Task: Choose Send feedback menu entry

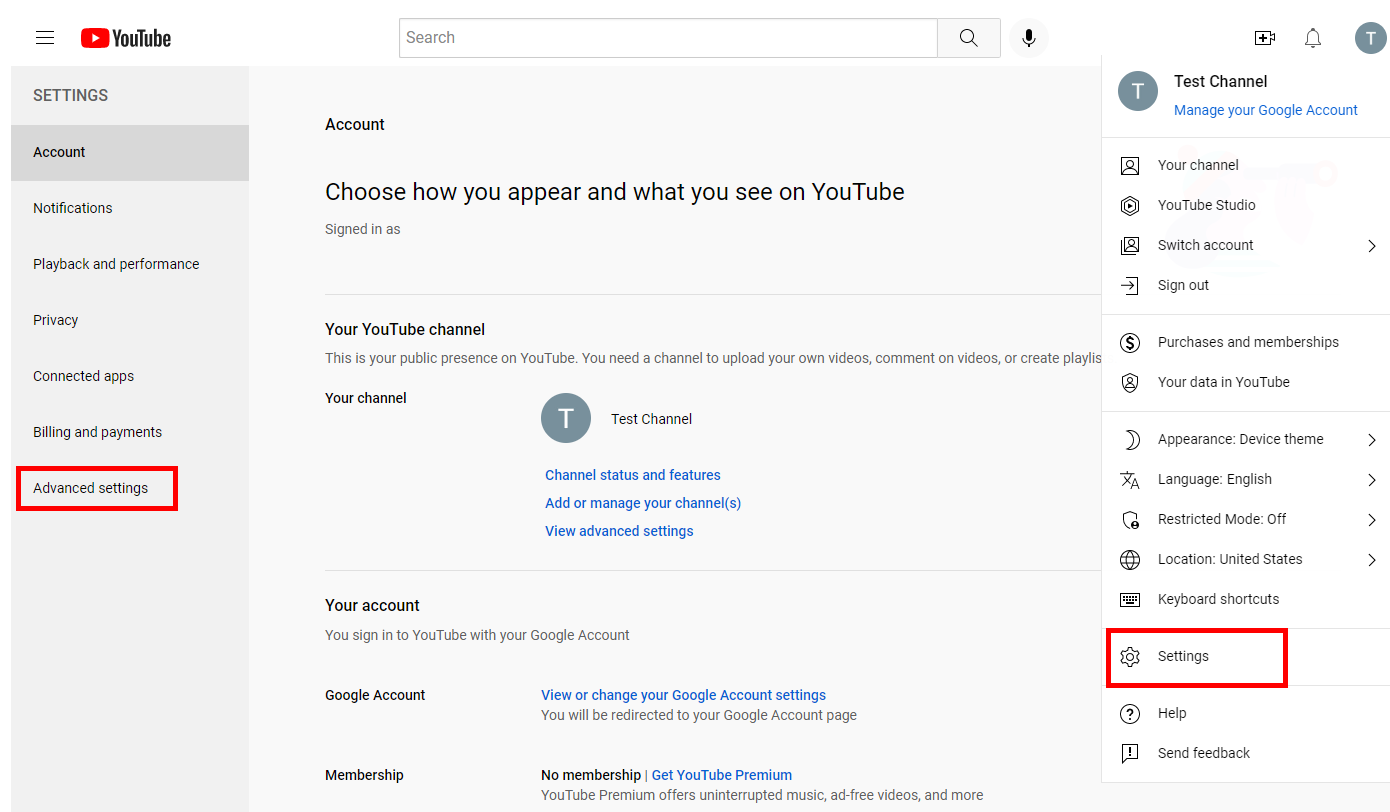Action: tap(1246, 753)
